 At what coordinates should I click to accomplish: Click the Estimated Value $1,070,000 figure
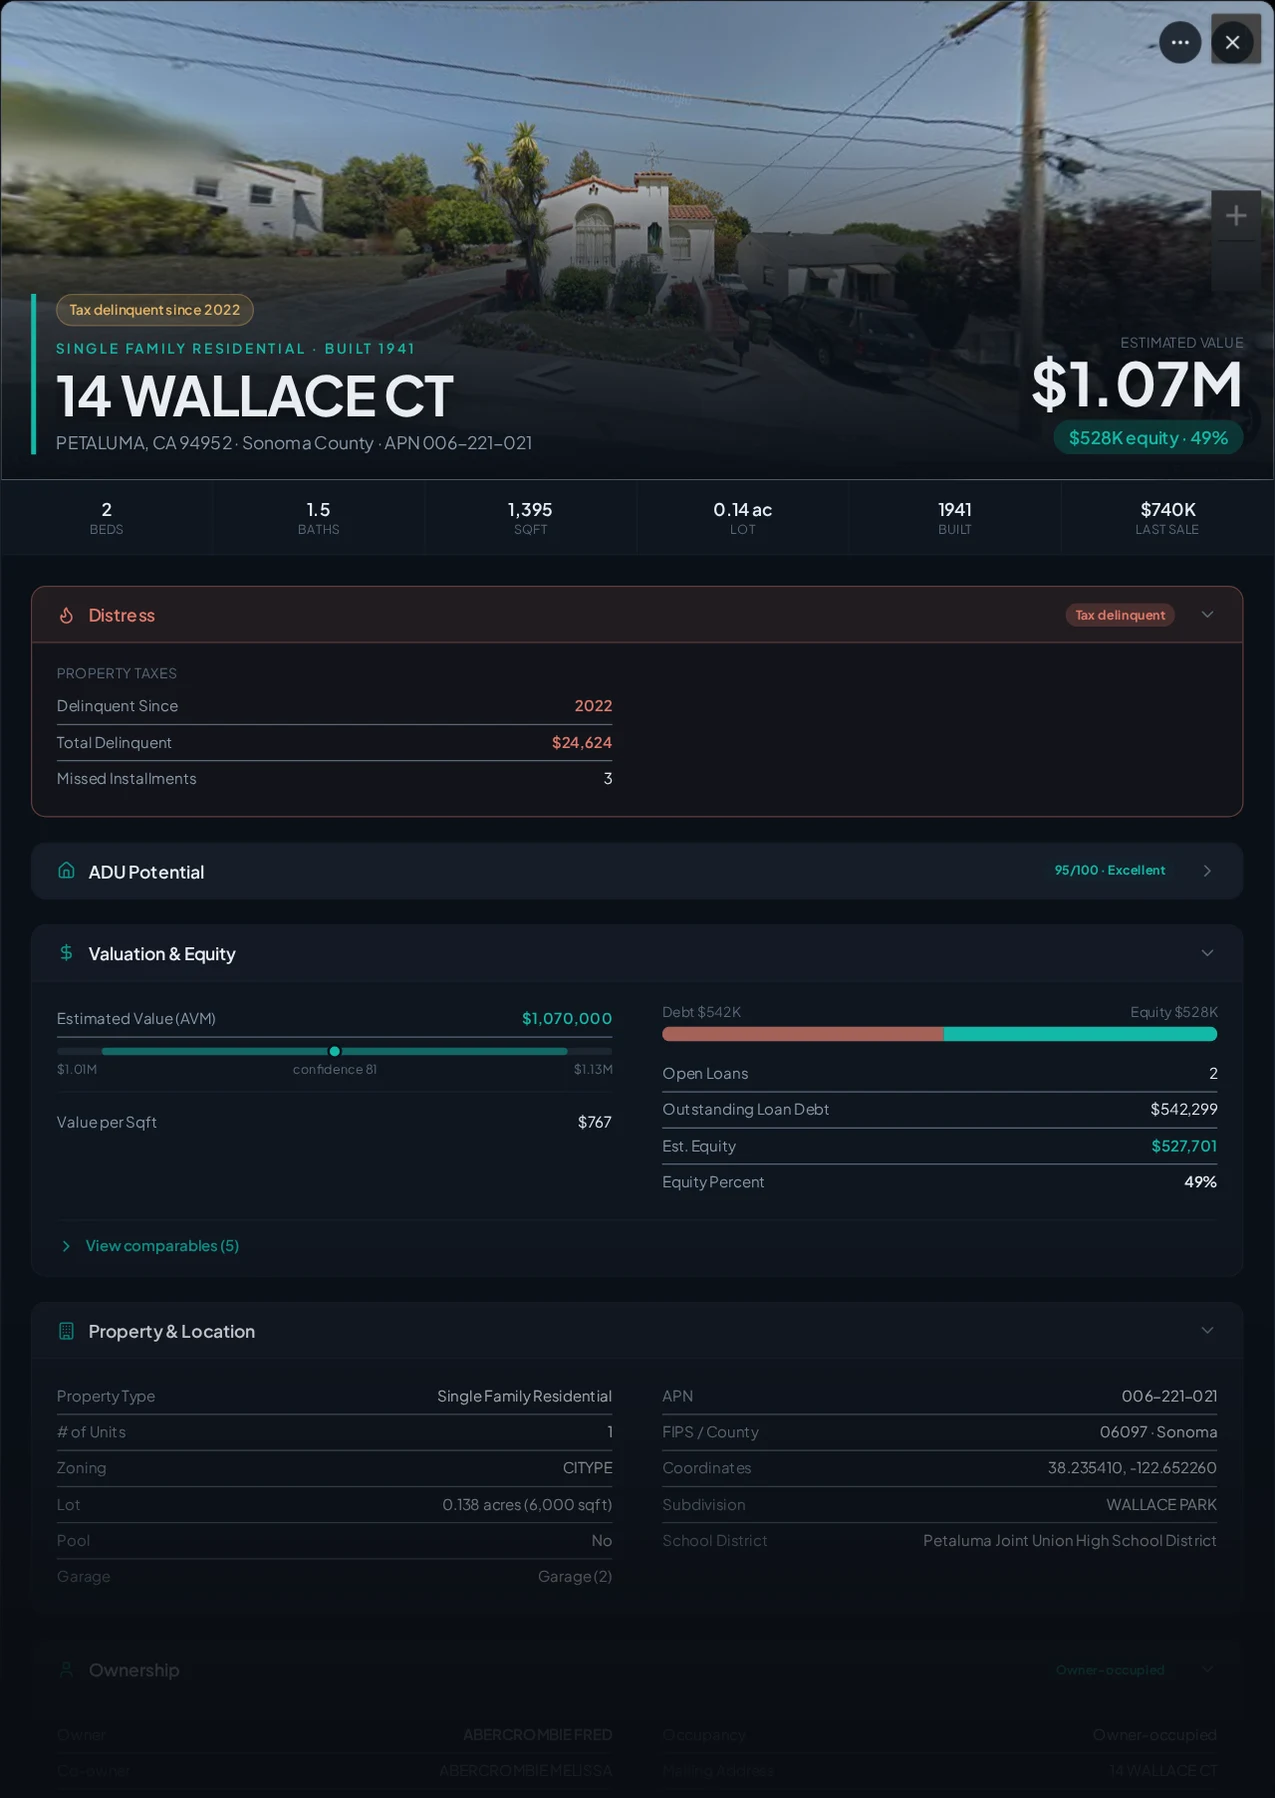[x=567, y=1018]
